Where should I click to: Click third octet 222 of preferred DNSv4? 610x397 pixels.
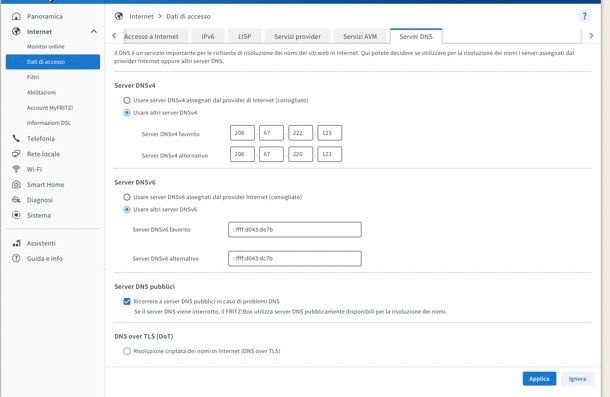point(300,133)
